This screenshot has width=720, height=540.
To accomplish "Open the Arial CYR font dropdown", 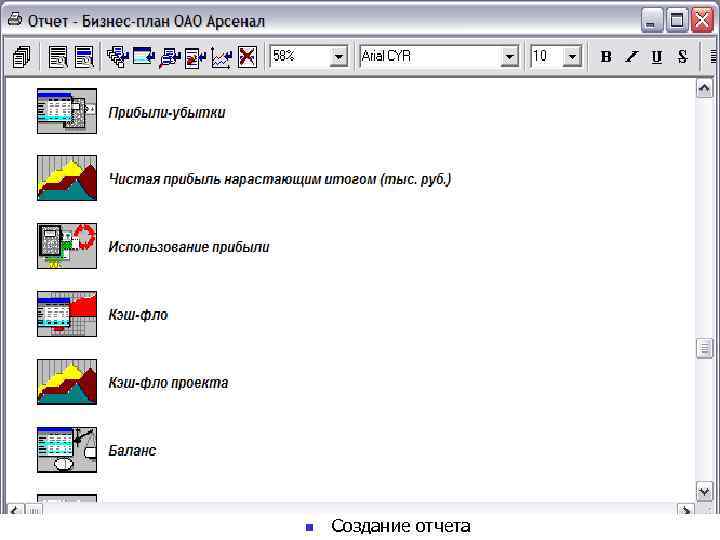I will [x=510, y=57].
